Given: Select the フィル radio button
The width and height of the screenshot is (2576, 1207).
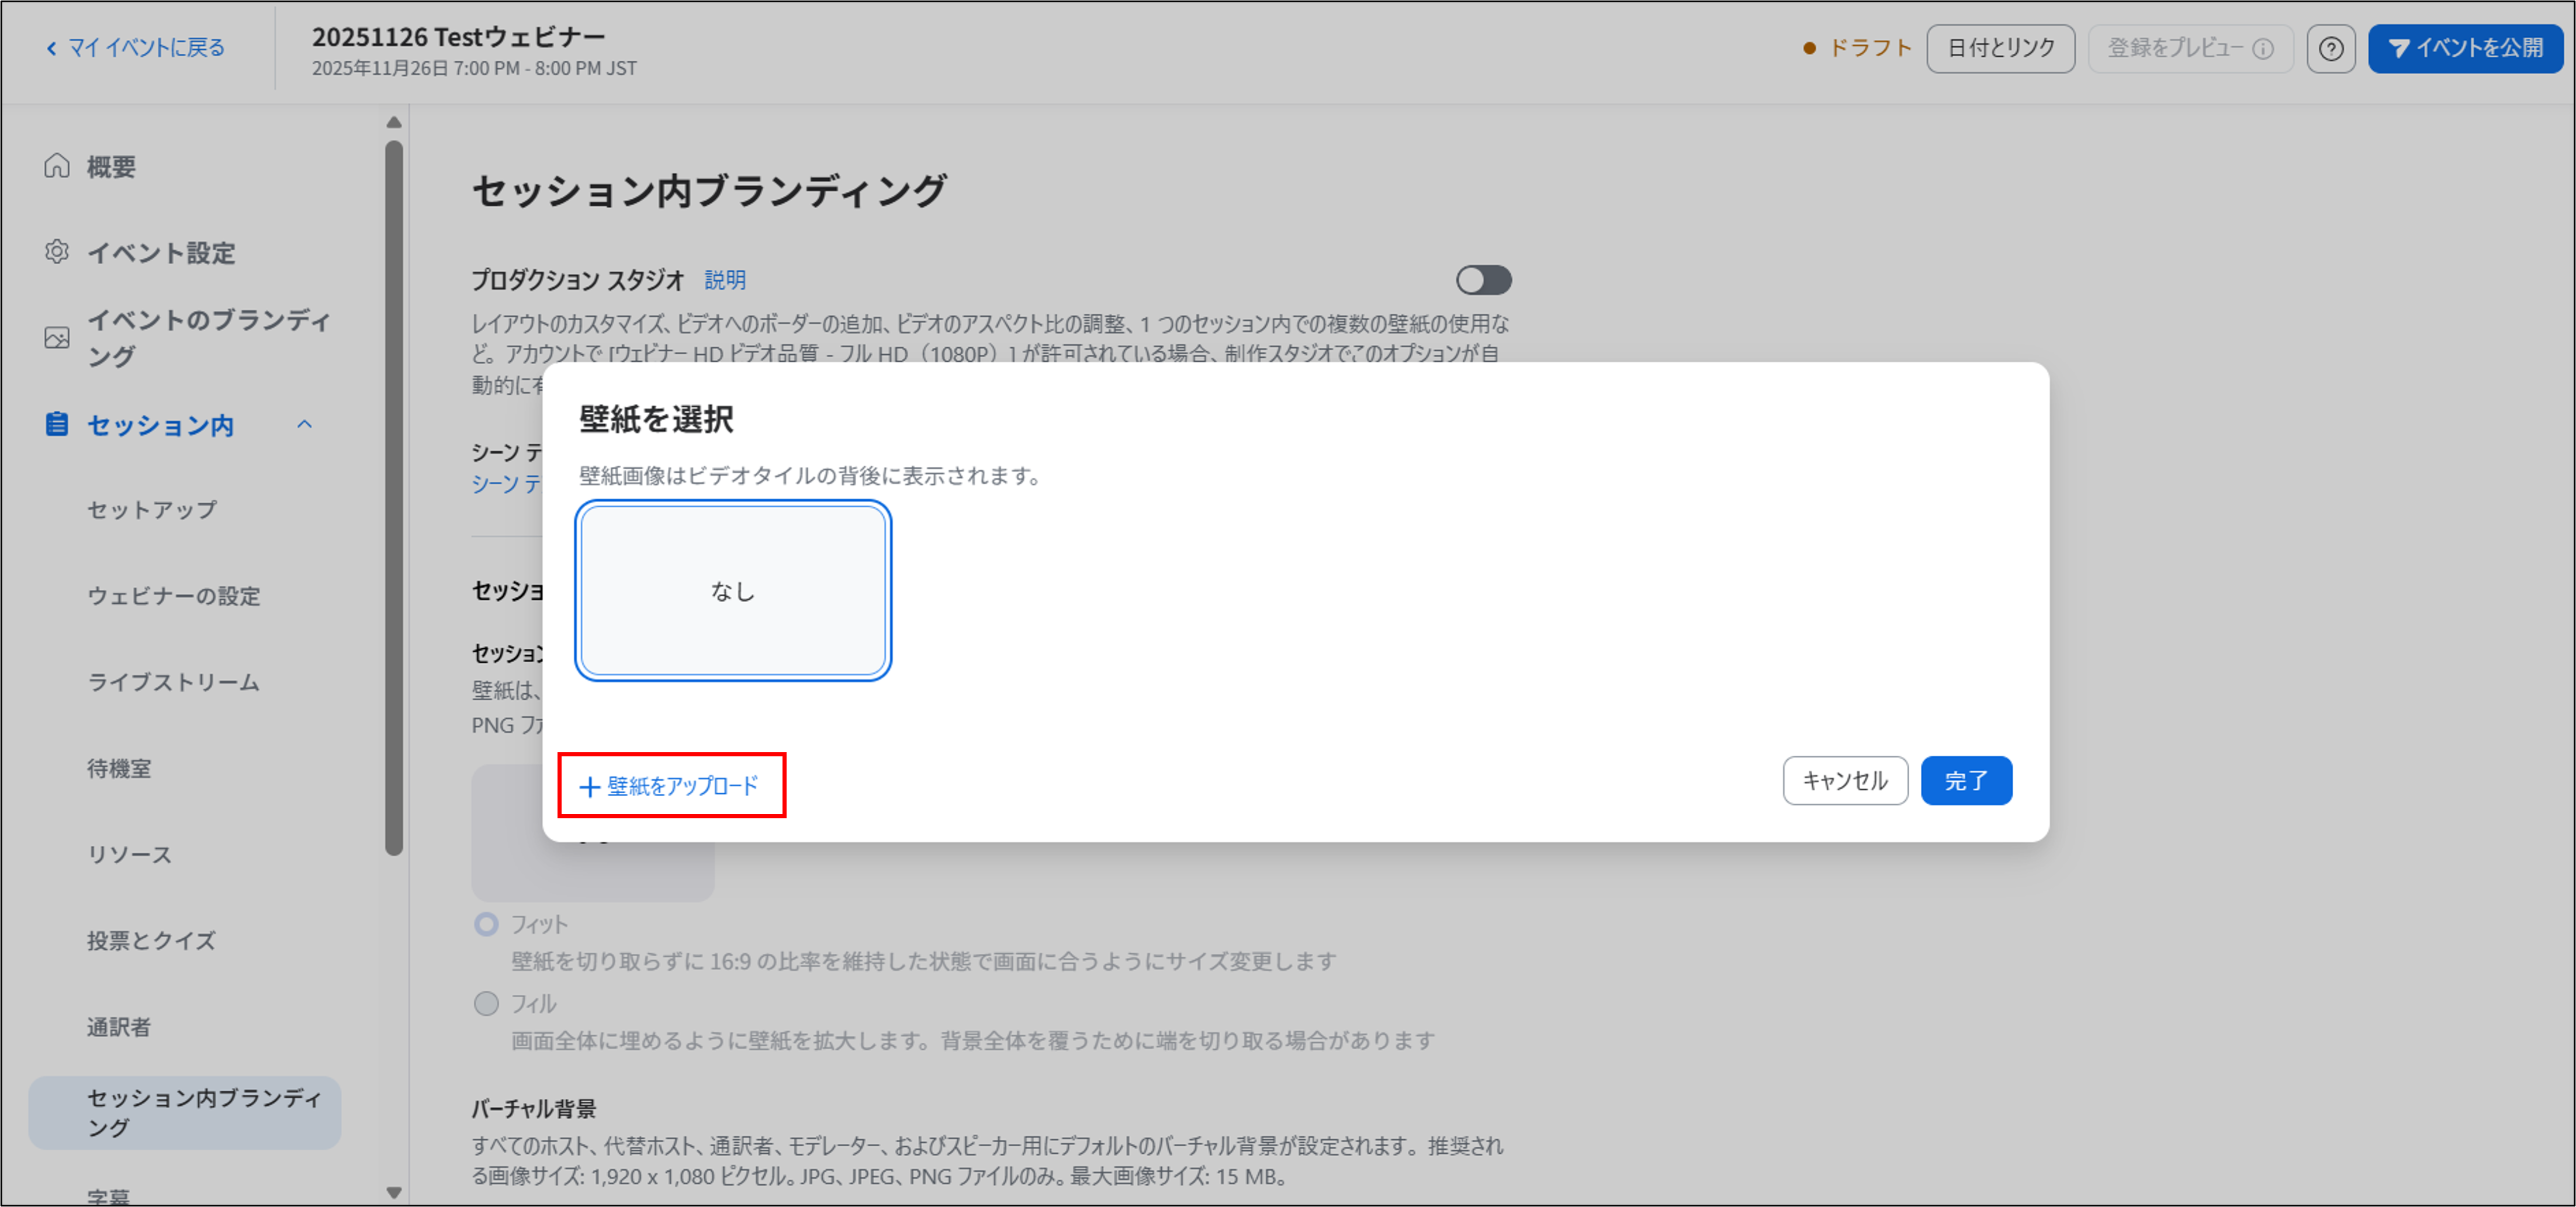Looking at the screenshot, I should [x=486, y=1003].
